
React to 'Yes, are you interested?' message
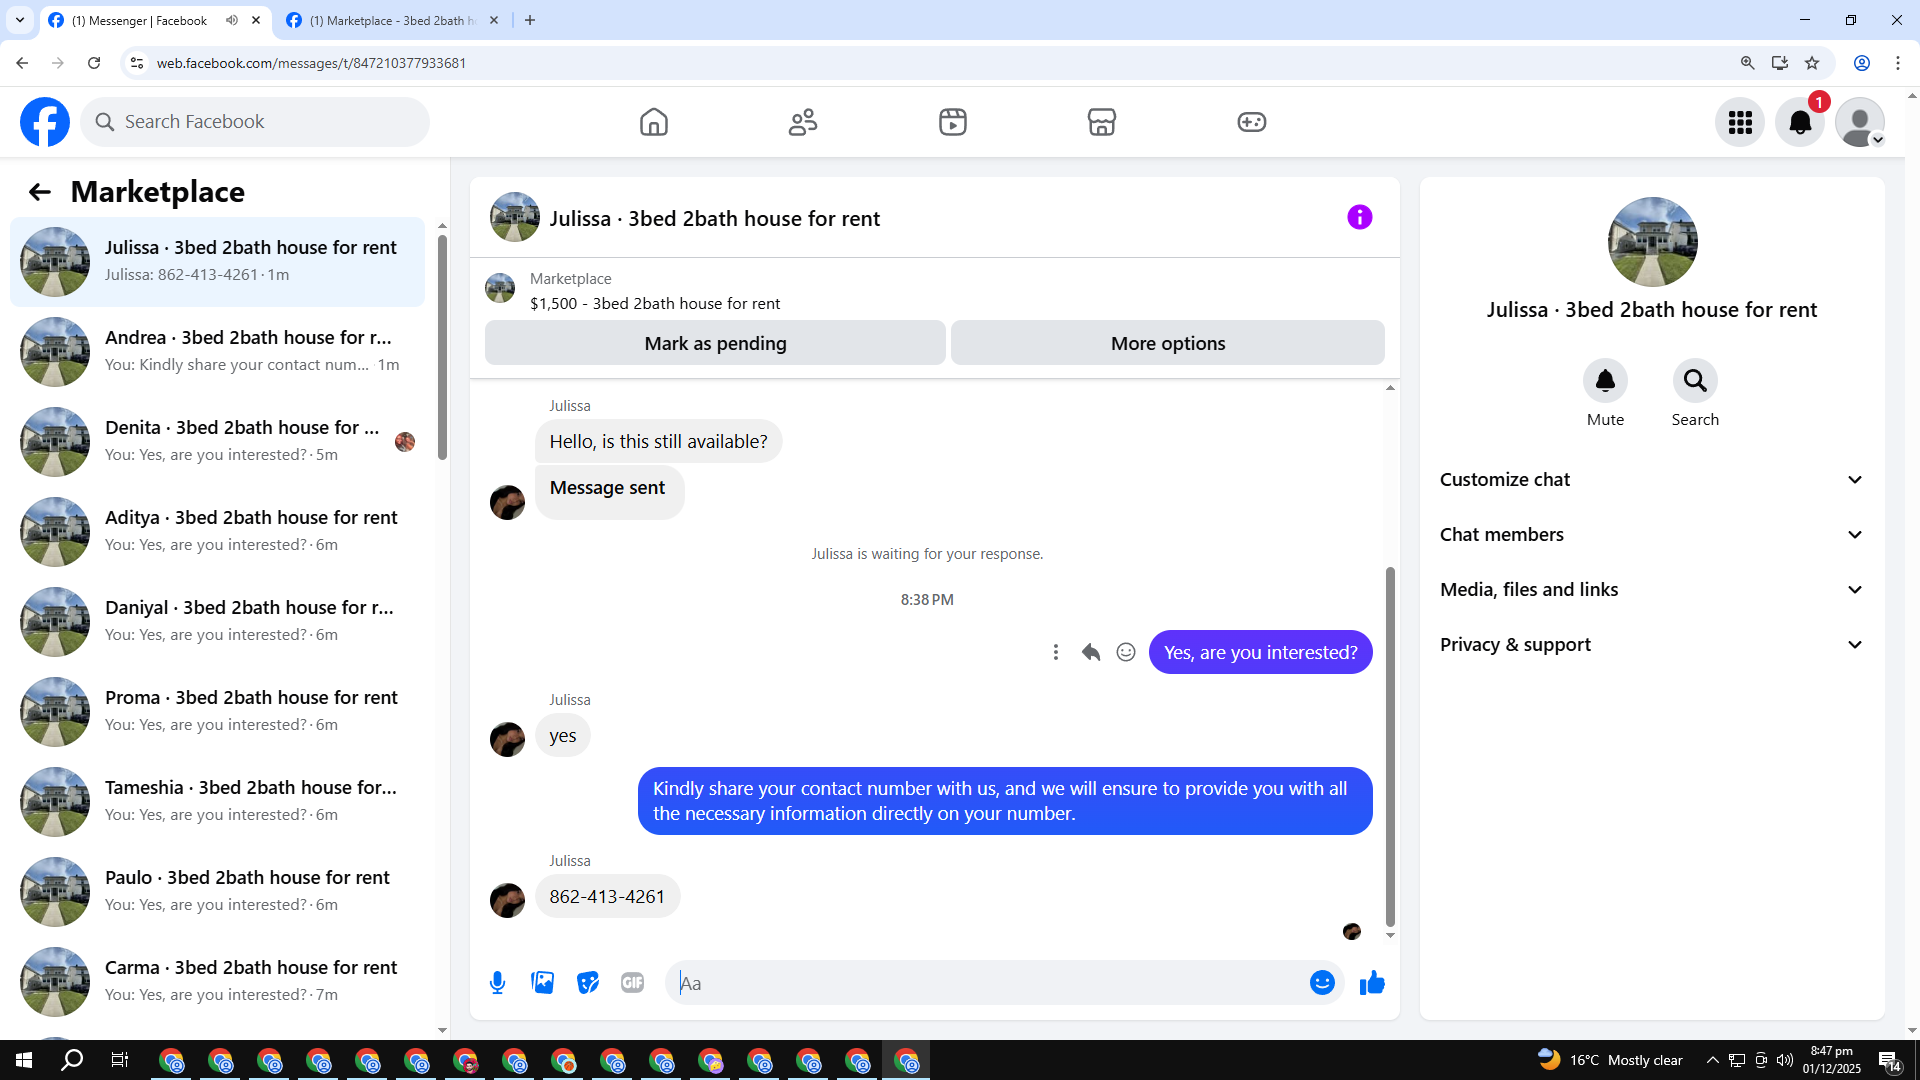(x=1126, y=652)
